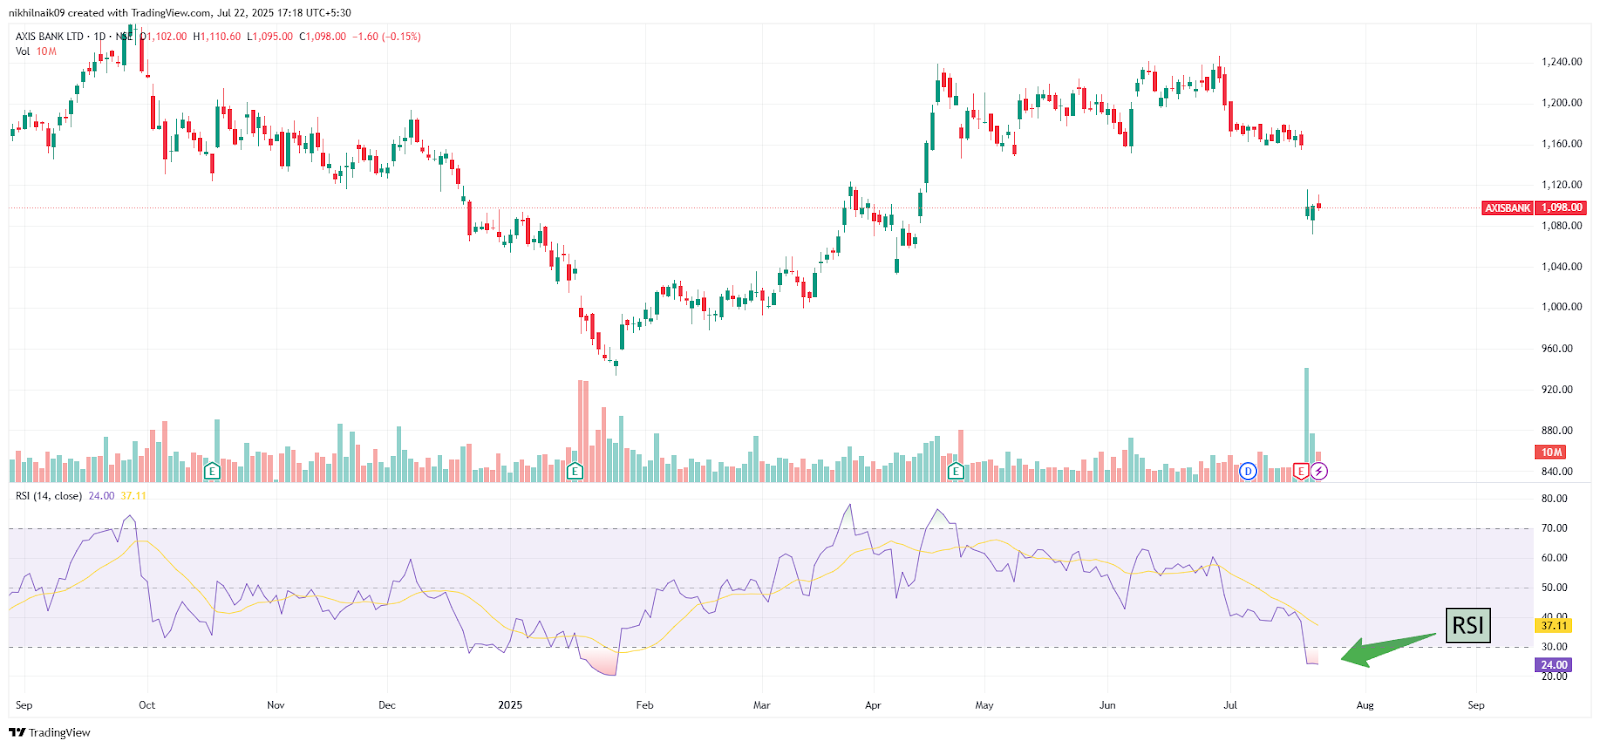The height and width of the screenshot is (748, 1600).
Task: Click the AXIS BANK LTD symbol title
Action: (50, 36)
